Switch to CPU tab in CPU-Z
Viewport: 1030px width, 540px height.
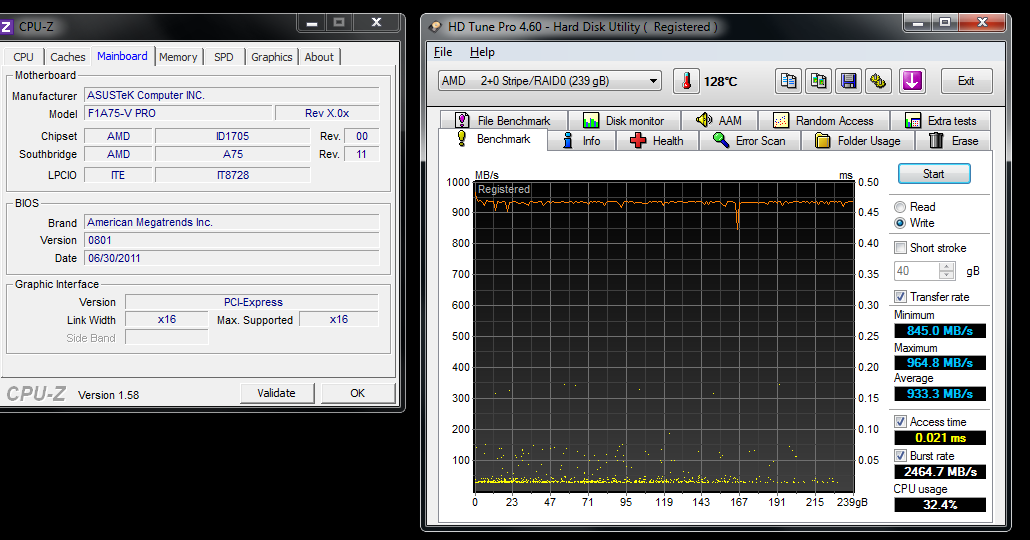[24, 57]
